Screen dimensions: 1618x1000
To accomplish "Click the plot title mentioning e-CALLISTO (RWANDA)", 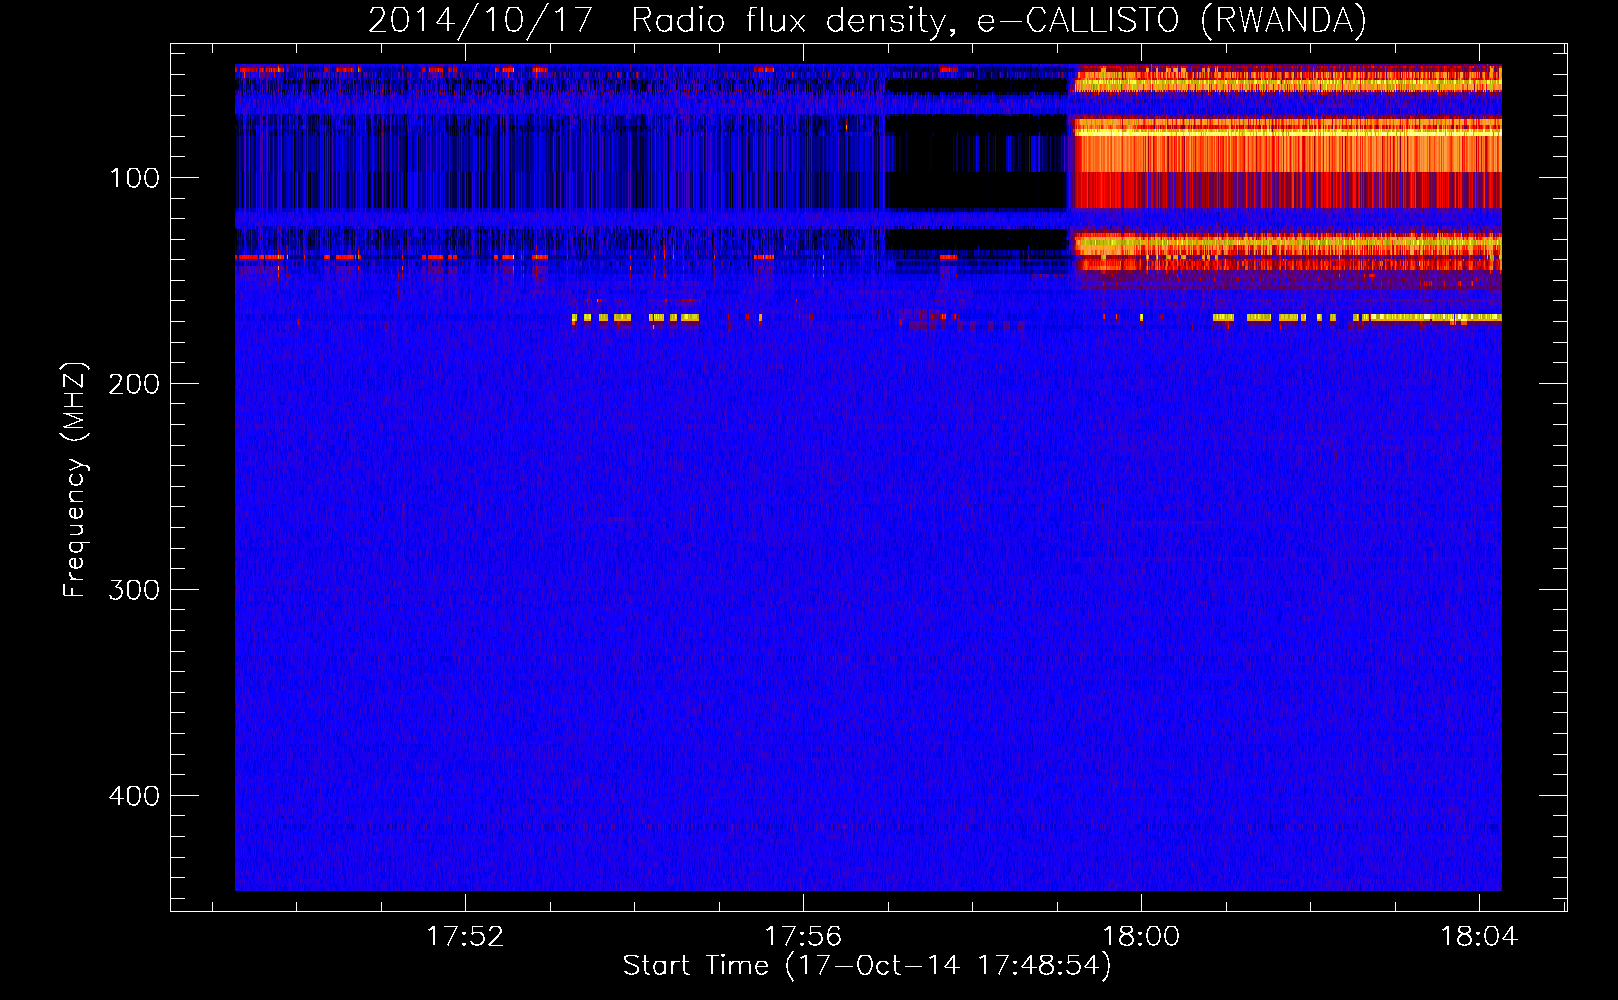I will [x=867, y=21].
